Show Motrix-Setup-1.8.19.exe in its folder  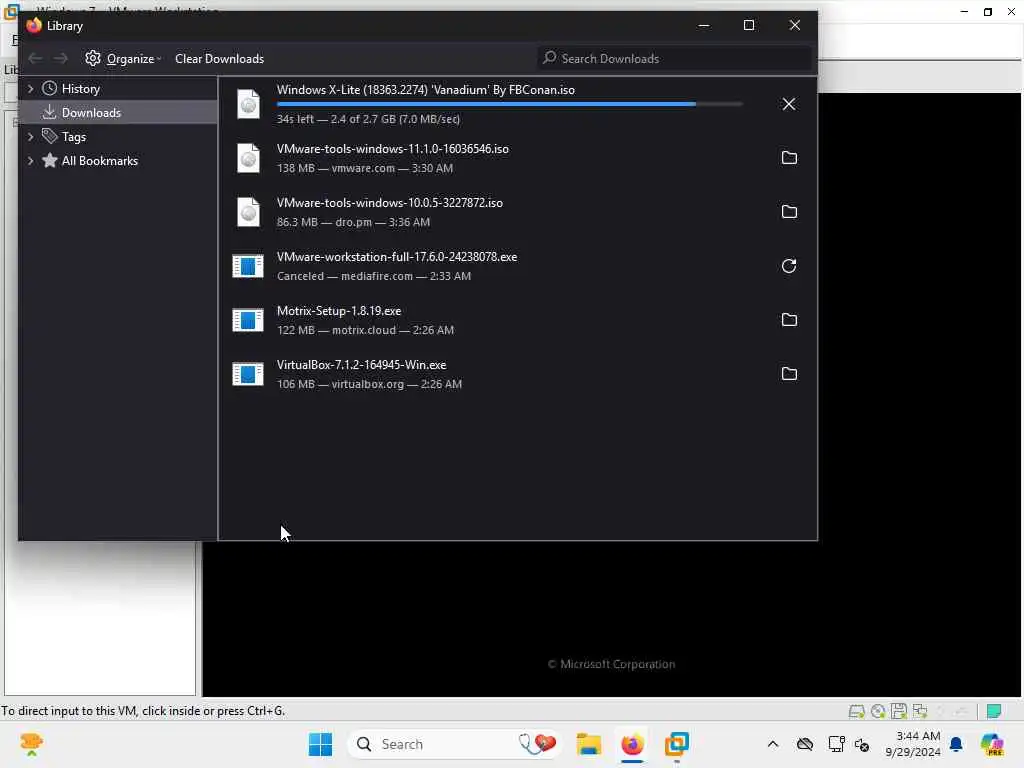pos(789,320)
